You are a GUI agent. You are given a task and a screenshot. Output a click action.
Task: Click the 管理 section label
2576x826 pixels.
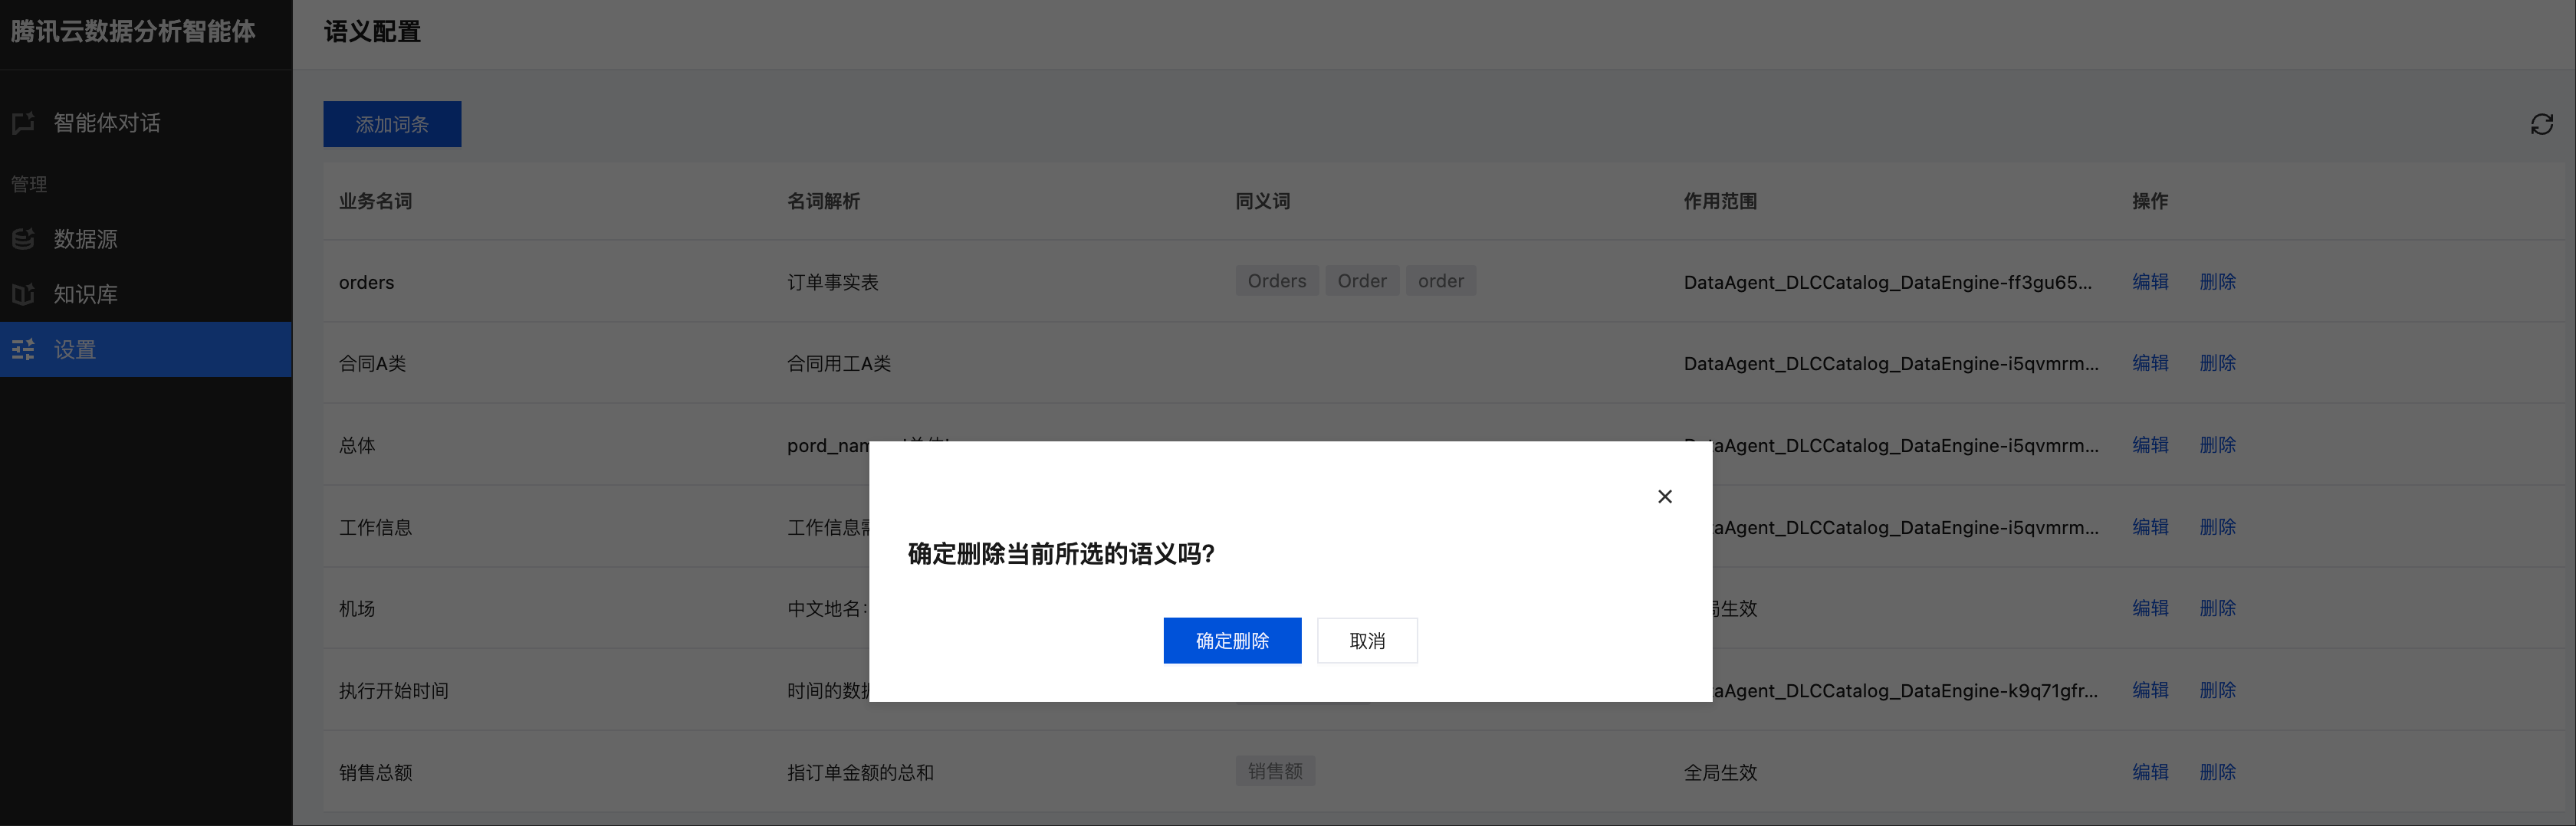coord(29,184)
